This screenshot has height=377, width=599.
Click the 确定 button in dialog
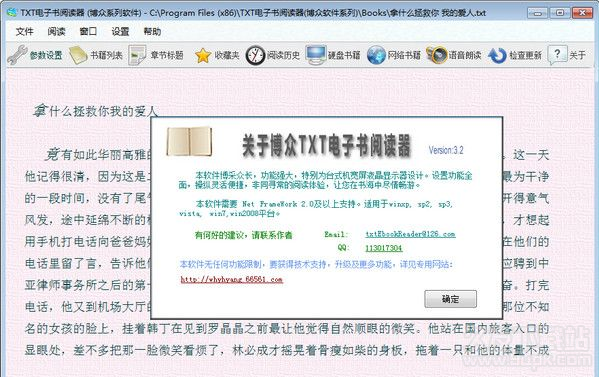click(x=450, y=299)
